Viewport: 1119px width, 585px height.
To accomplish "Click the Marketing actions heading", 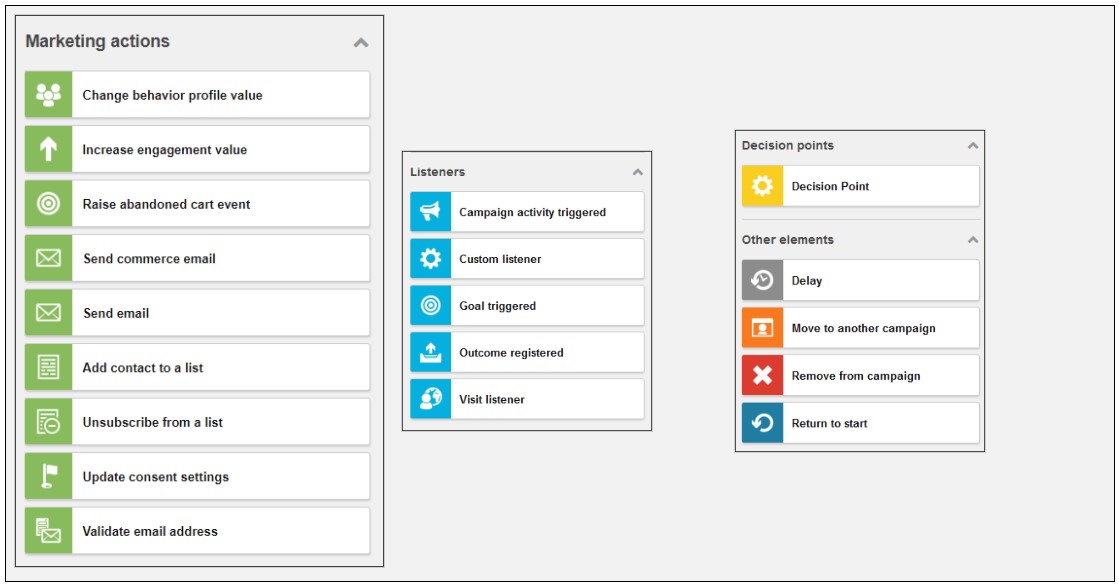I will [x=98, y=41].
